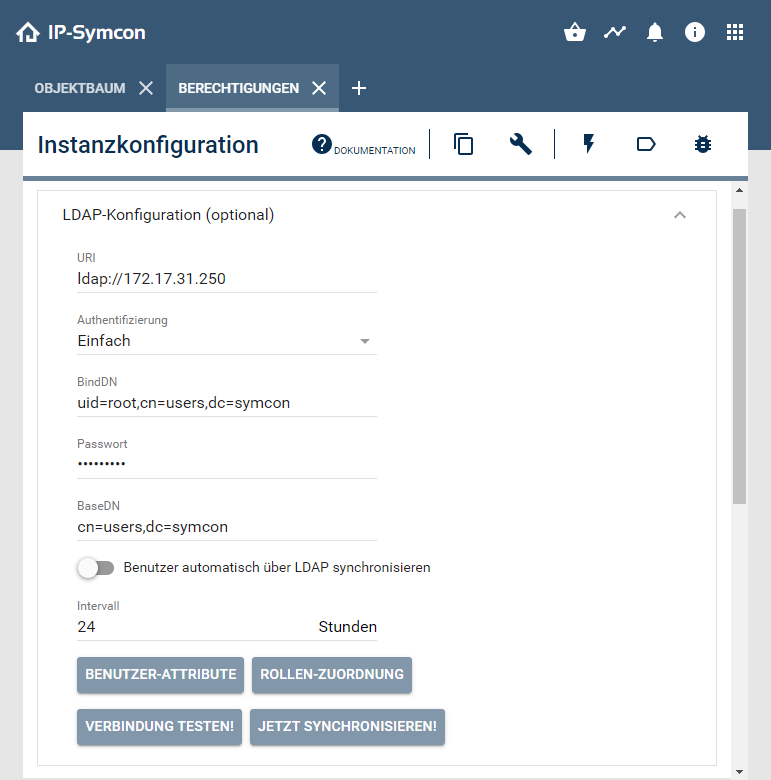Screen dimensions: 771x780
Task: Add a new tab with plus
Action: pos(359,88)
